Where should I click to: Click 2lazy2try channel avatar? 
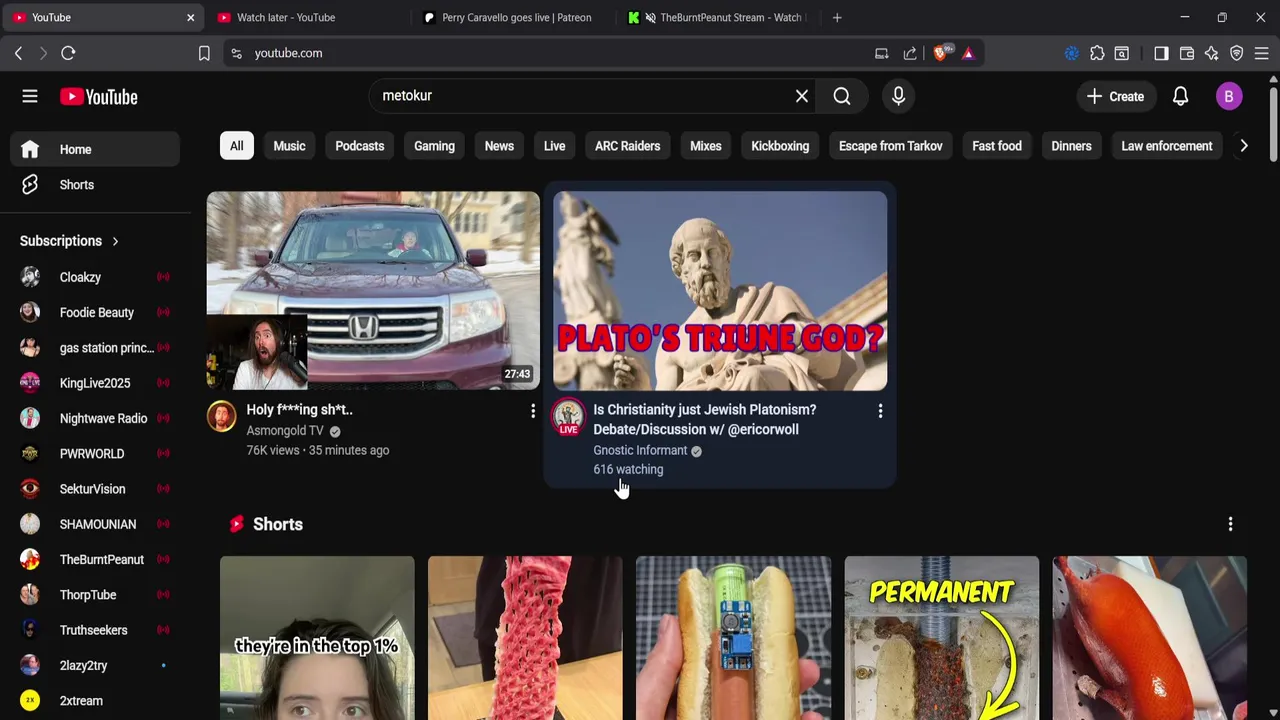(x=30, y=666)
